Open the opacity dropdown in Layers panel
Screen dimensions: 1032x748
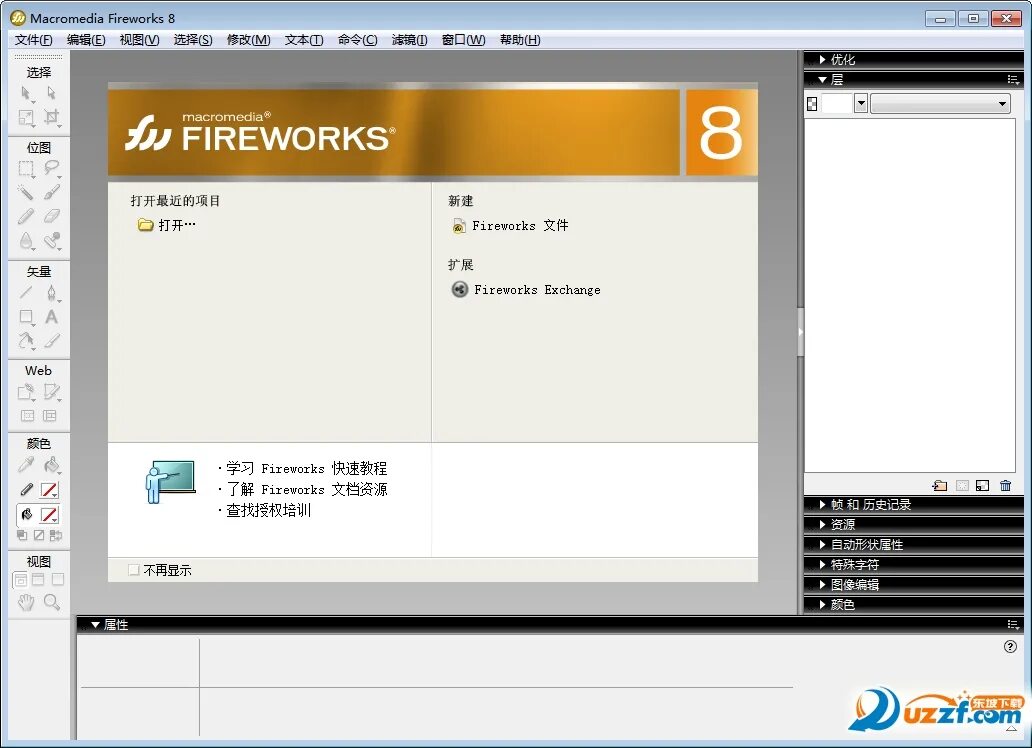861,103
